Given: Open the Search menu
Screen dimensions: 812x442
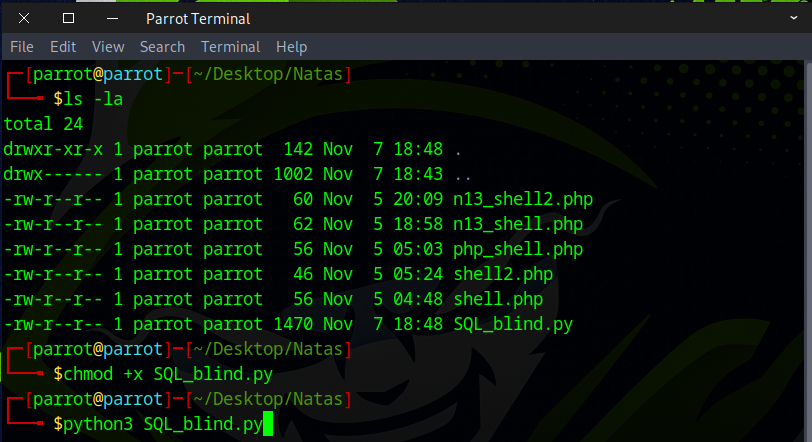Looking at the screenshot, I should (162, 47).
